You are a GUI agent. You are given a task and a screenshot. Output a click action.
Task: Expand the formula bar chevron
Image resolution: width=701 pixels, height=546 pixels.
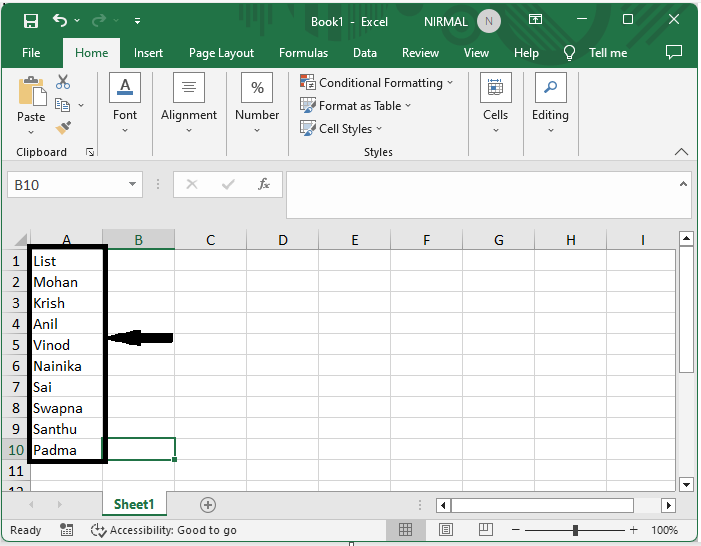683,184
